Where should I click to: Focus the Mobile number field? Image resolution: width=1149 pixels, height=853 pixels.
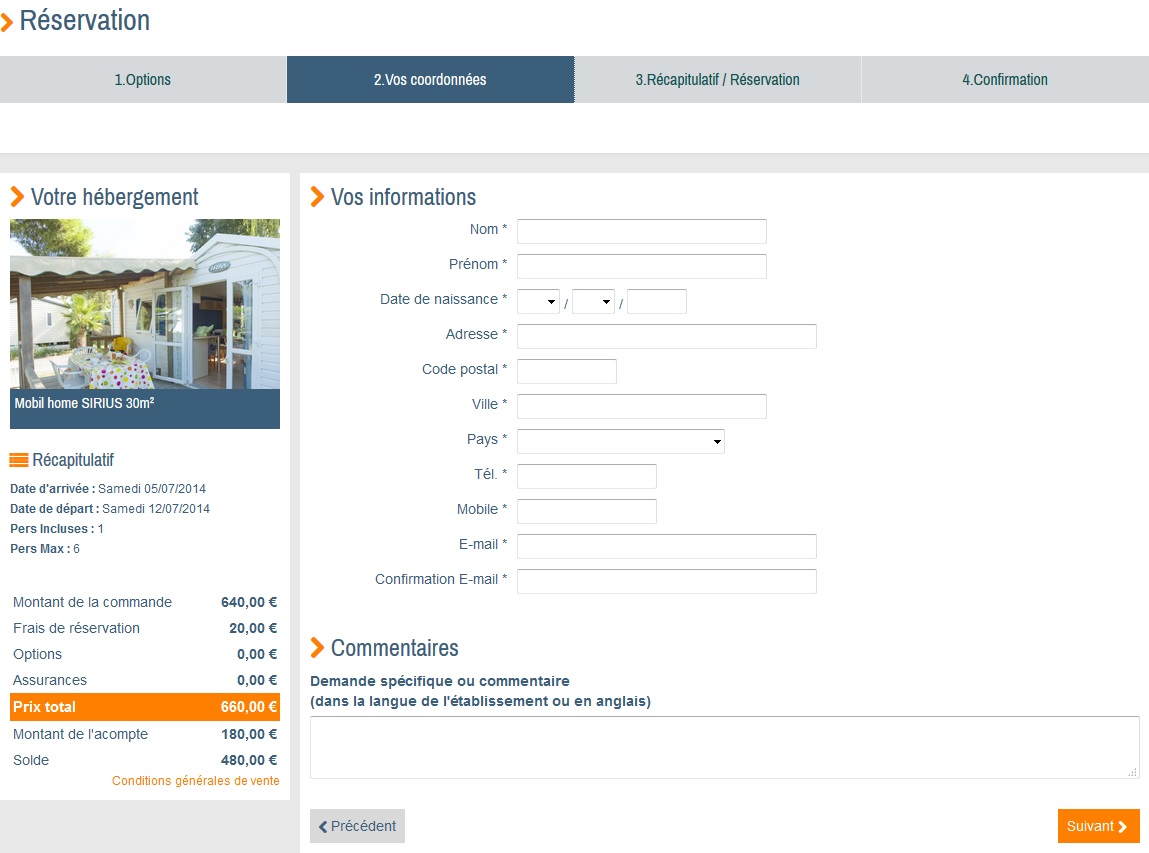click(x=587, y=512)
